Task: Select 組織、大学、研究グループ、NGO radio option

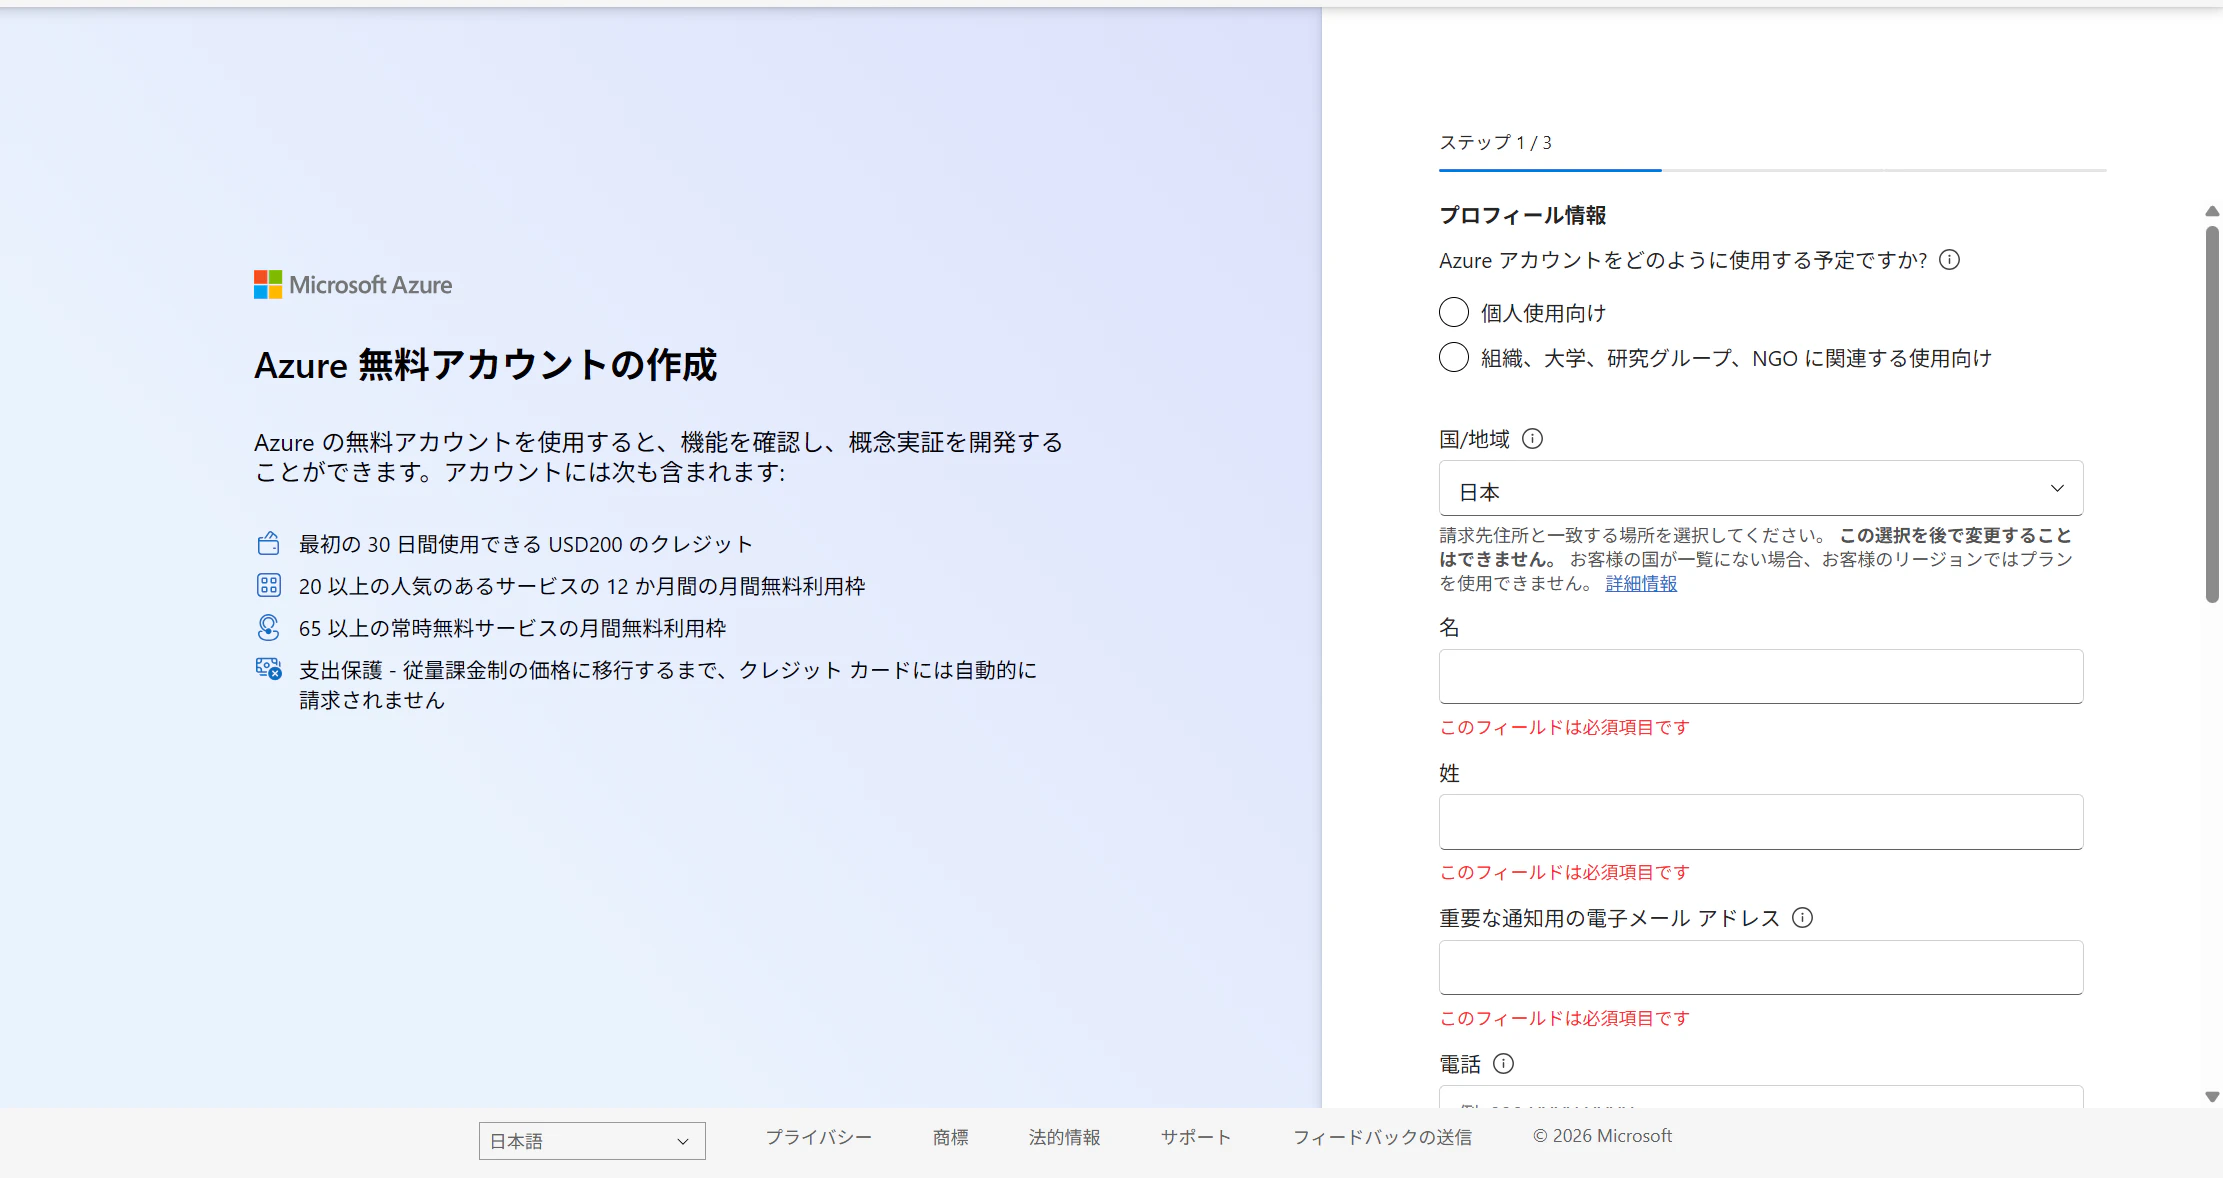Action: 1454,357
